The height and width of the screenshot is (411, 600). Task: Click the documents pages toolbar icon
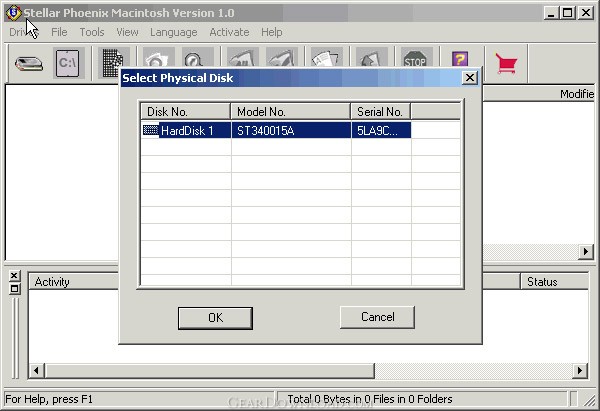tap(326, 58)
